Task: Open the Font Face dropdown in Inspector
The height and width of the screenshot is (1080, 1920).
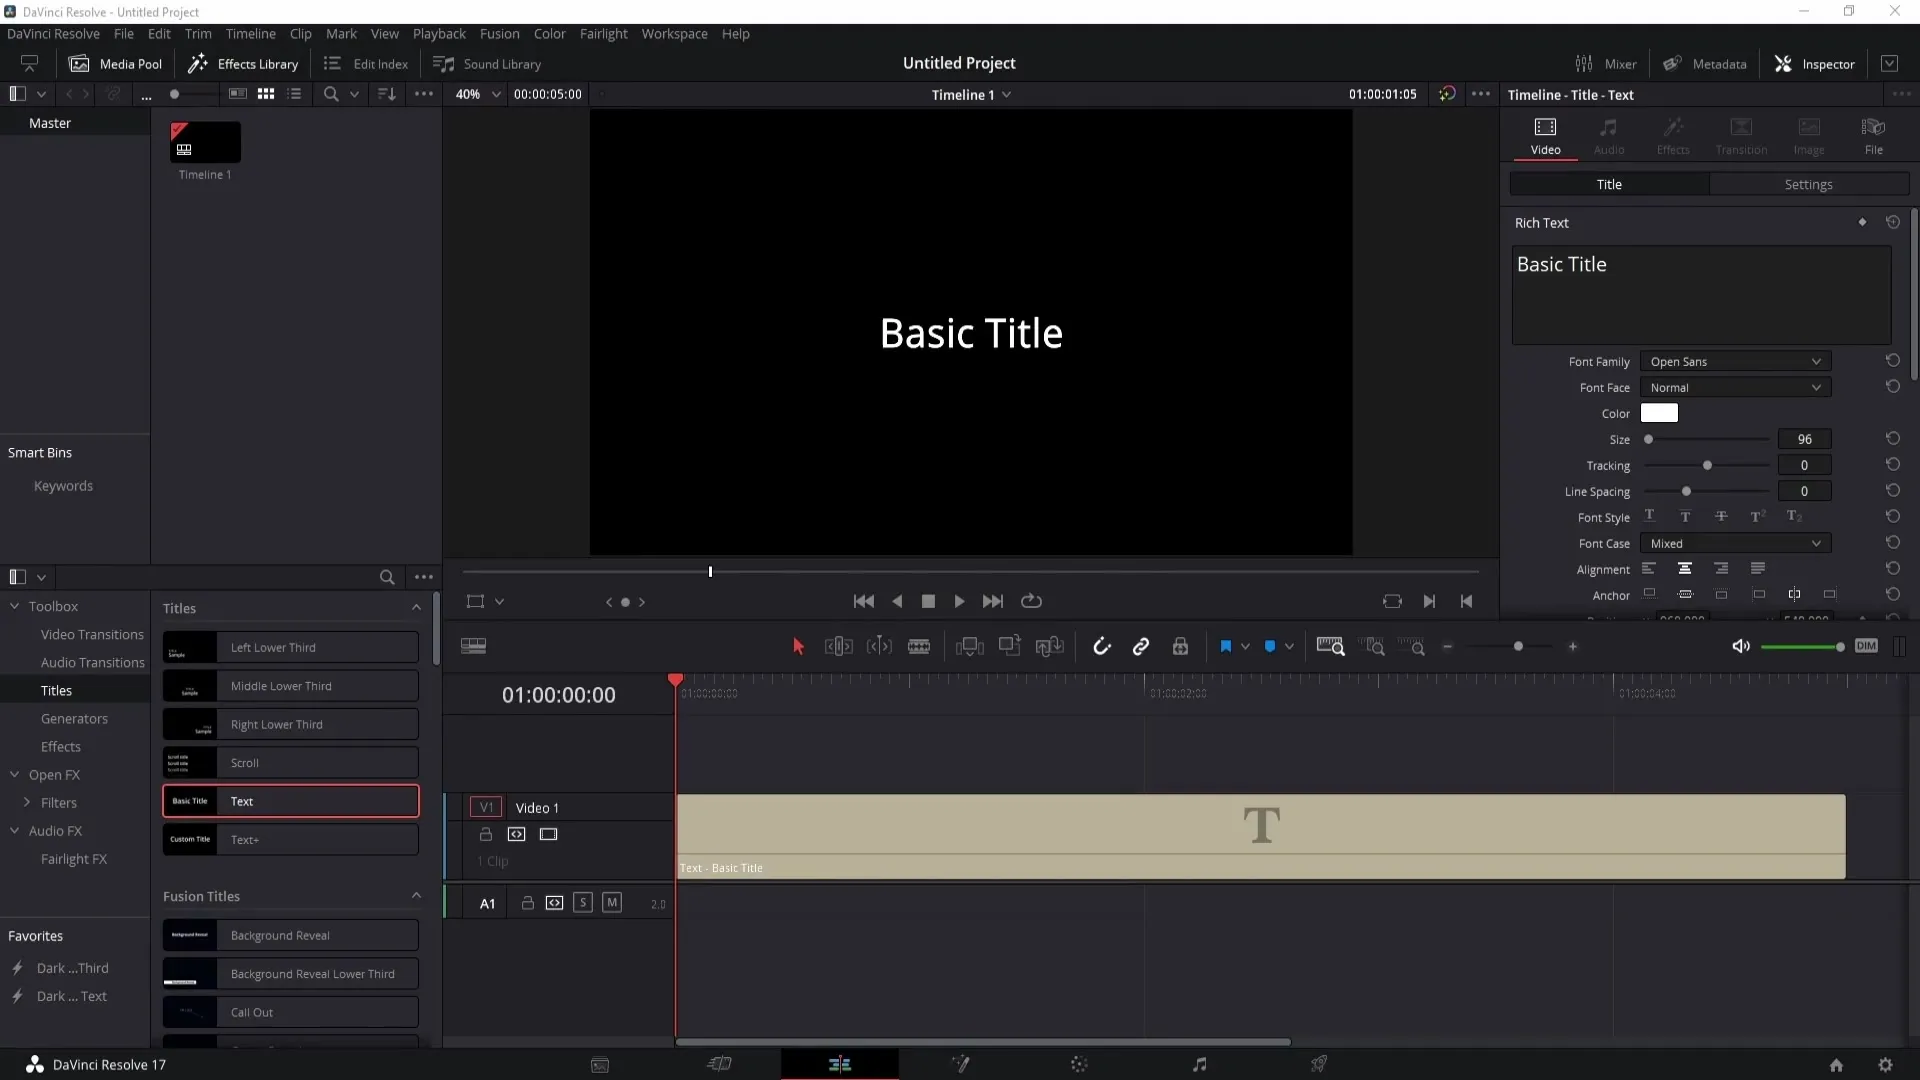Action: click(1735, 386)
